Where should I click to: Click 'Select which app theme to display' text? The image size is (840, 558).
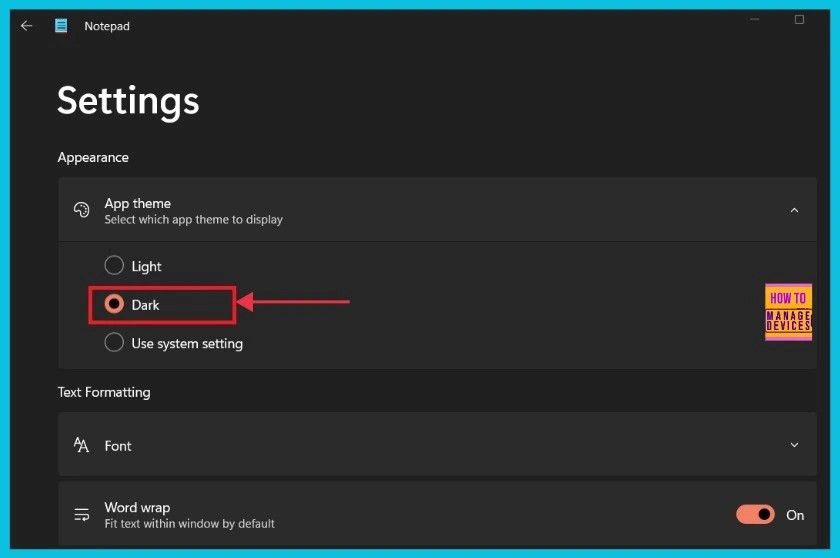tap(193, 220)
